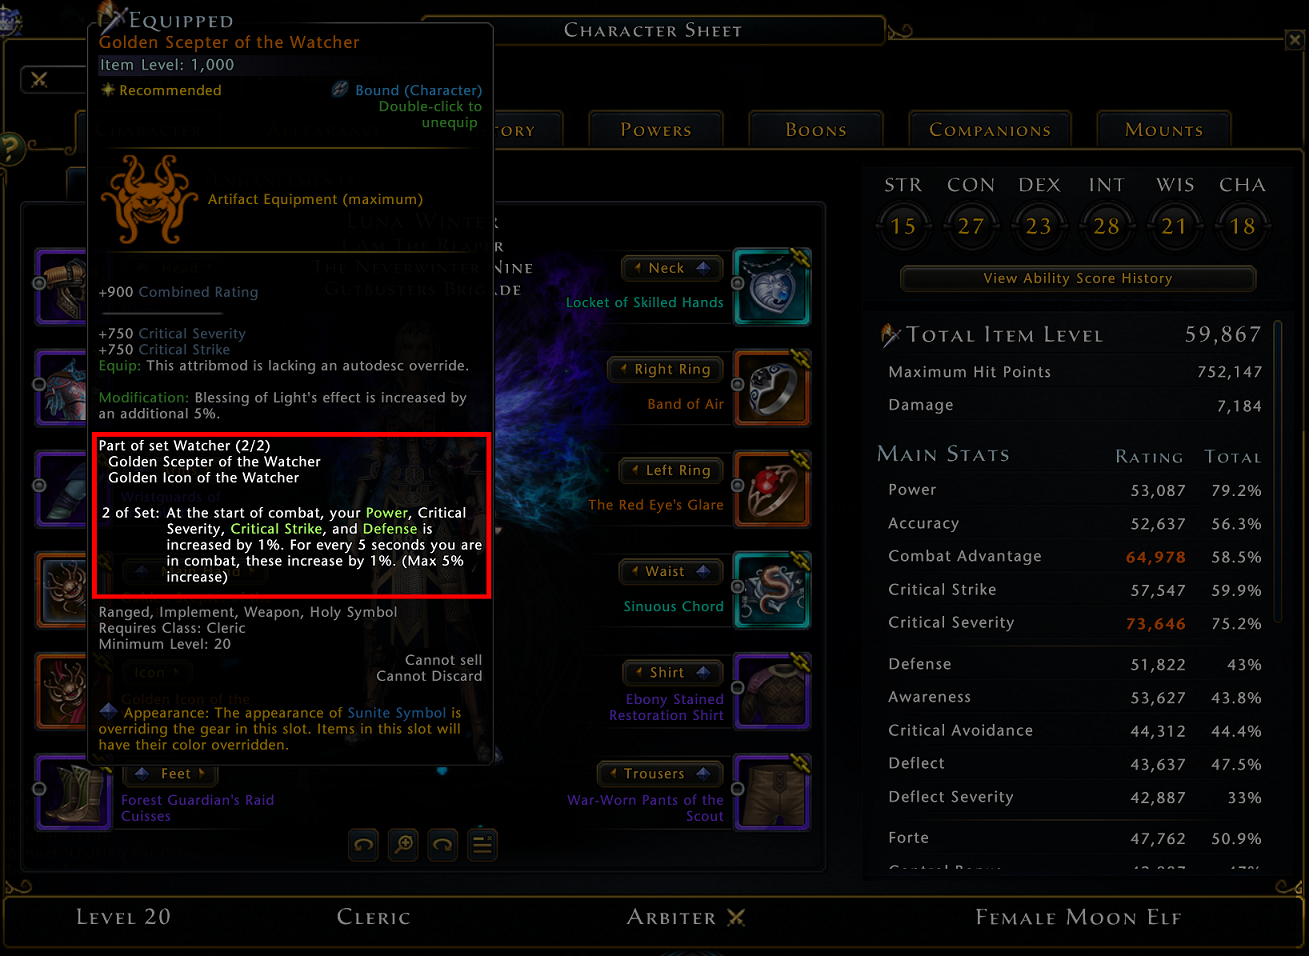This screenshot has height=956, width=1309.
Task: Click View Ability Score History button
Action: tap(1078, 279)
